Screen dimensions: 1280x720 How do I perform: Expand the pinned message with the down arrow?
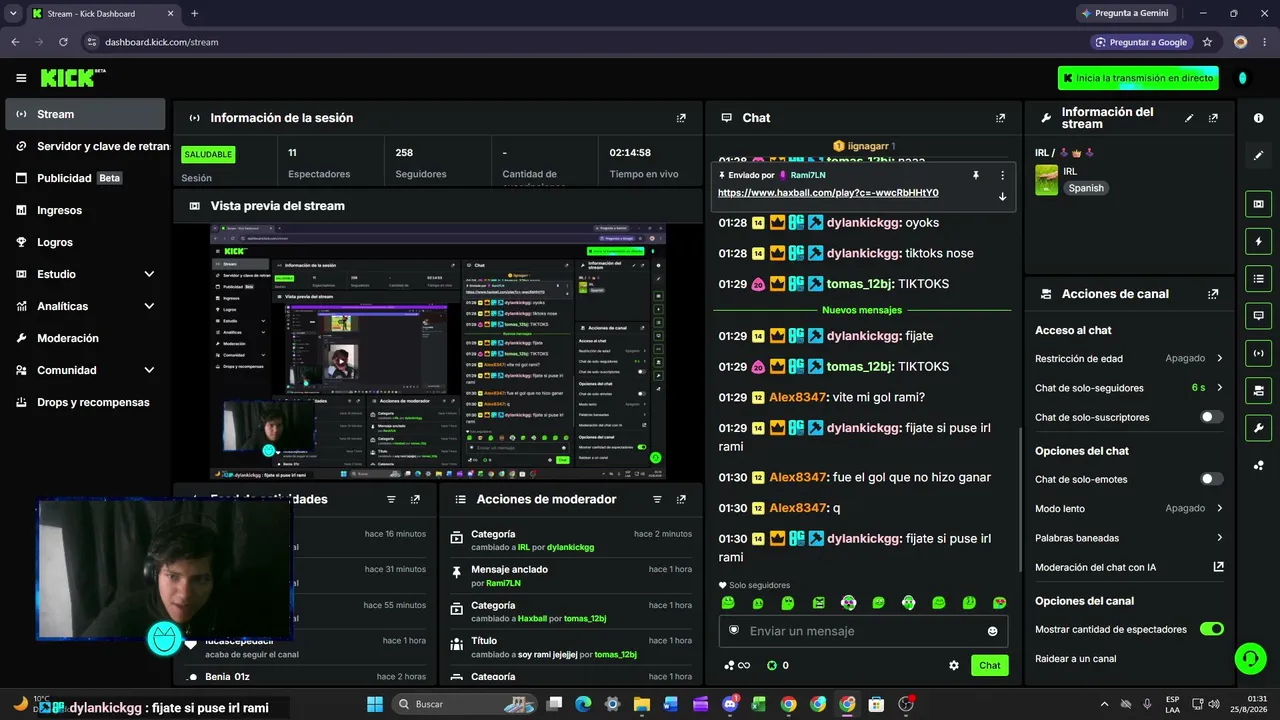click(x=1002, y=196)
